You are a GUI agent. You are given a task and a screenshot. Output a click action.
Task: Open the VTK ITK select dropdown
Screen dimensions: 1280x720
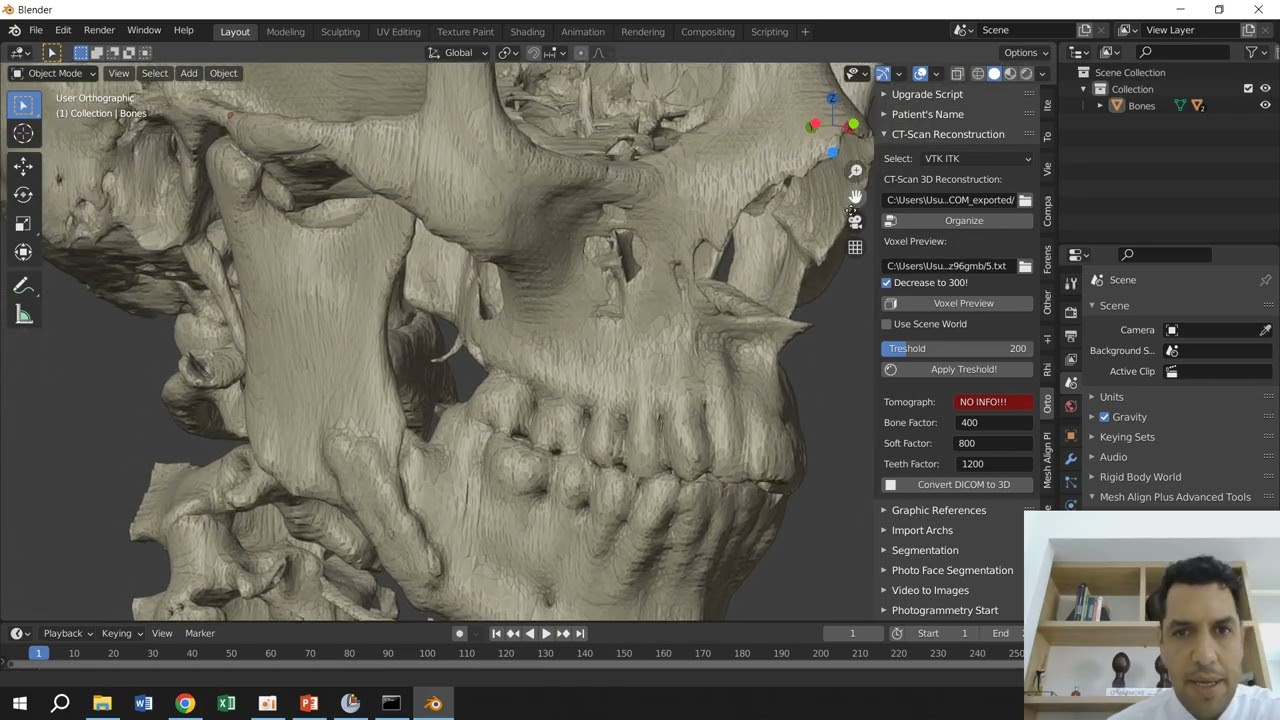(x=977, y=159)
